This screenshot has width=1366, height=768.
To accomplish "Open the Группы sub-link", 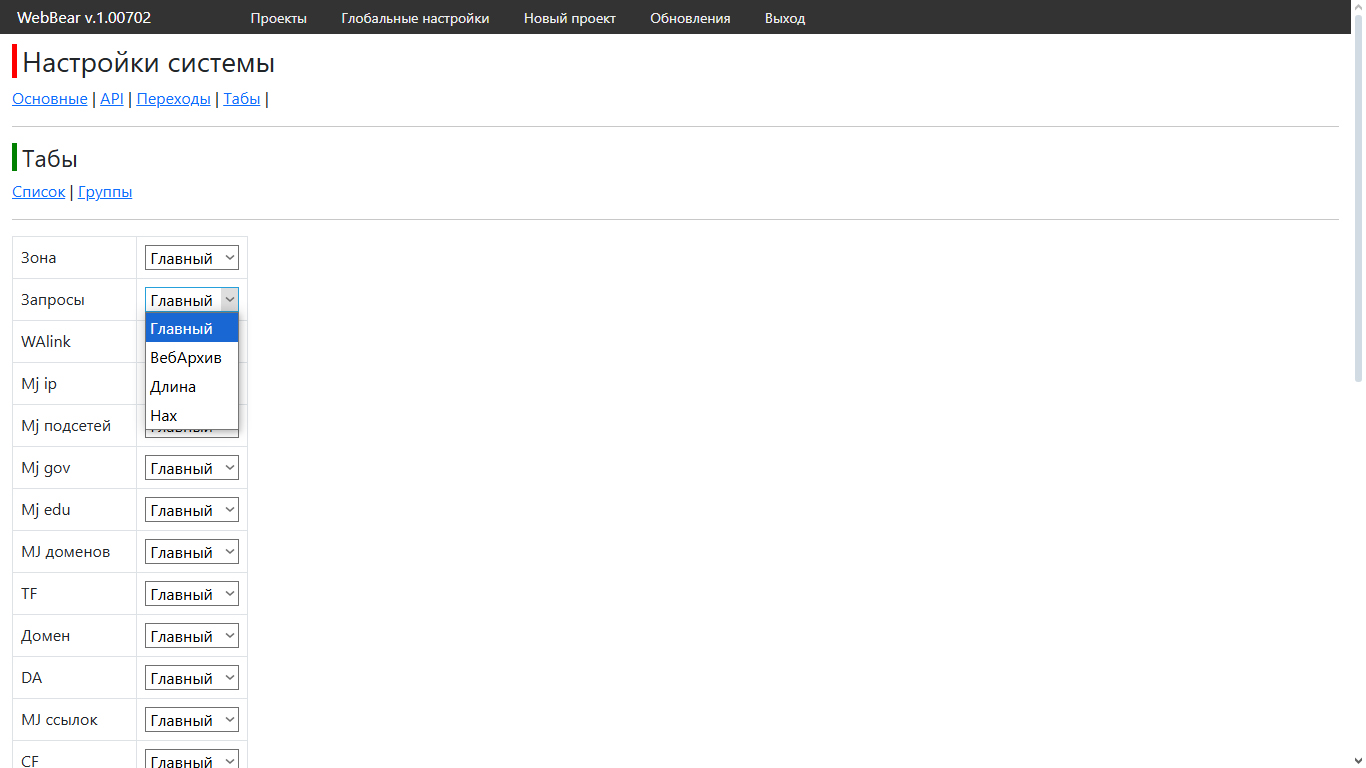I will pyautogui.click(x=105, y=192).
